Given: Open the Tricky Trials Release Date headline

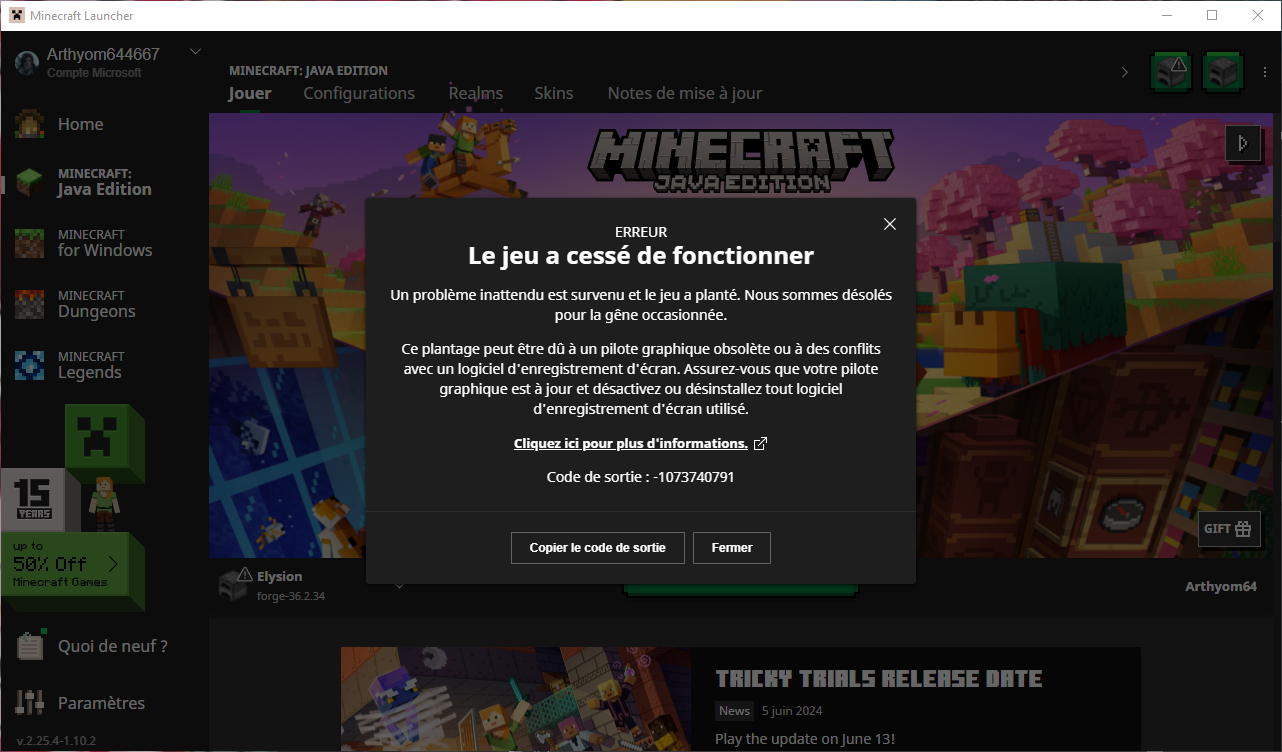Looking at the screenshot, I should pyautogui.click(x=879, y=680).
